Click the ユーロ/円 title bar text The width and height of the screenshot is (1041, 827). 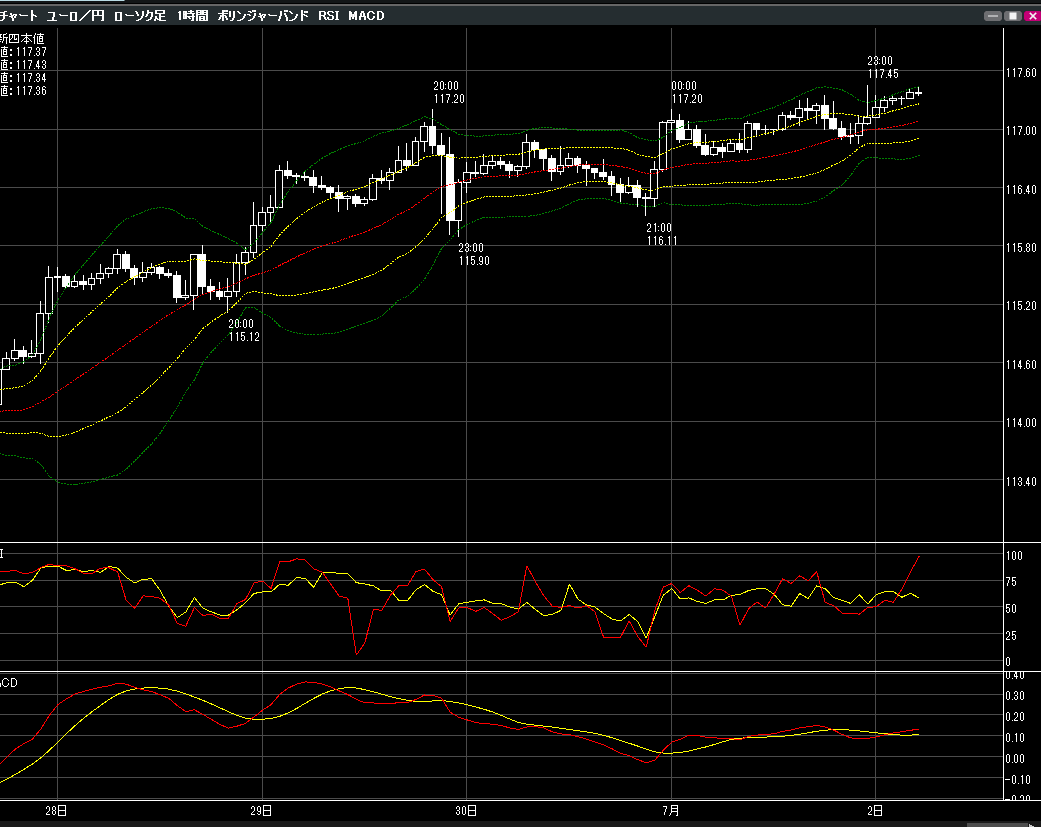click(x=75, y=16)
